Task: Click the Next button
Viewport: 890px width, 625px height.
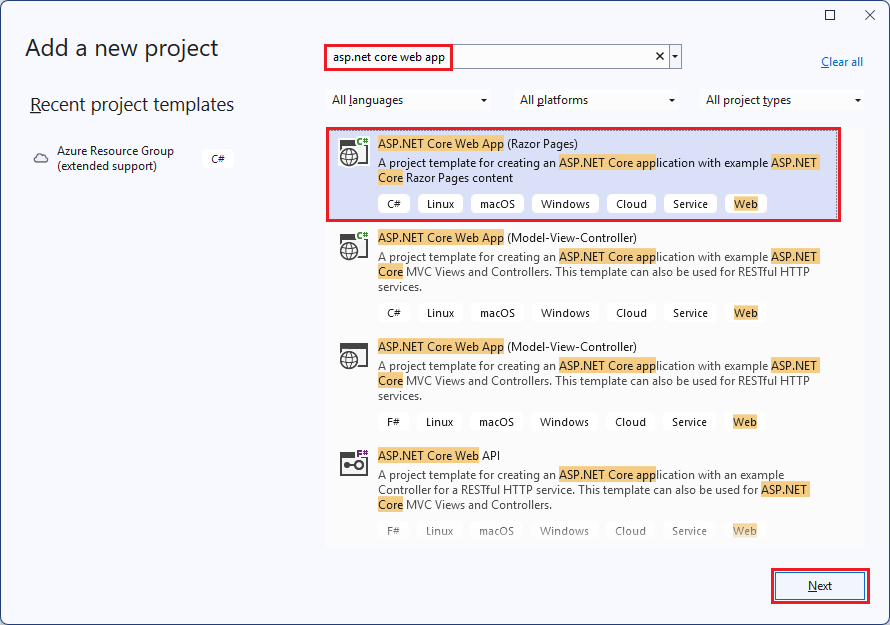Action: click(819, 586)
